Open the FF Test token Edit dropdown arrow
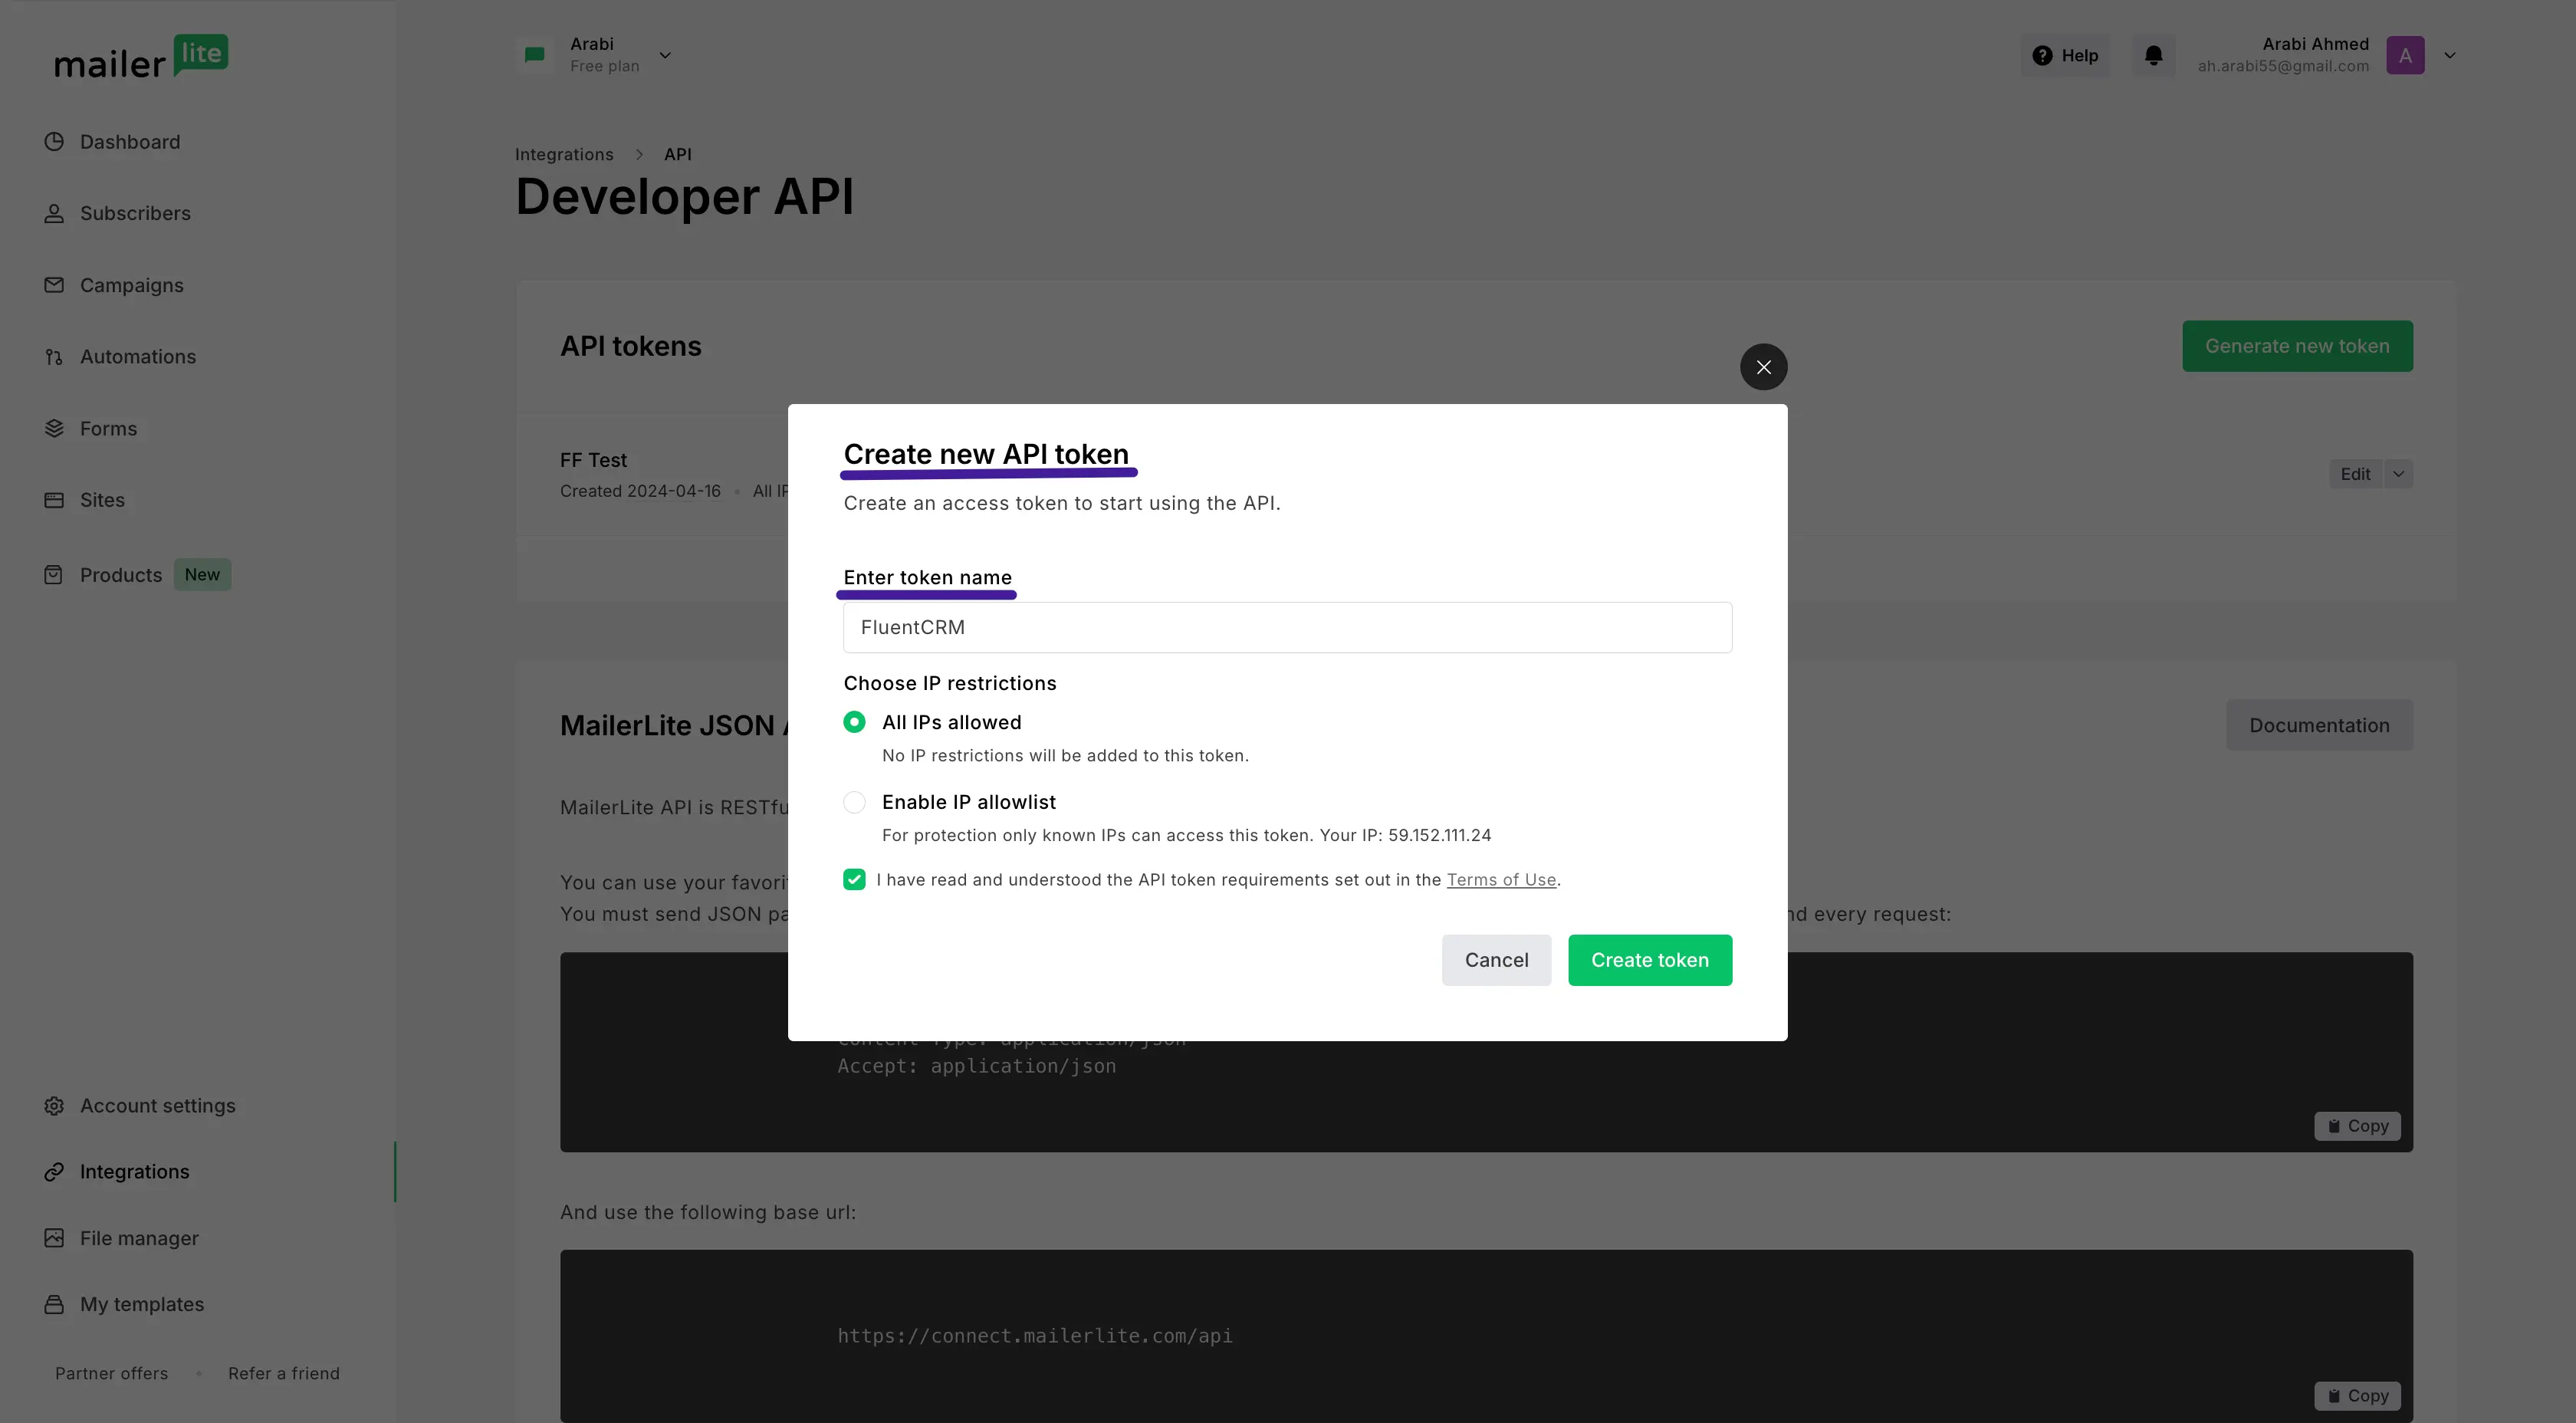Screen dimensions: 2576x1423 pyautogui.click(x=2398, y=474)
